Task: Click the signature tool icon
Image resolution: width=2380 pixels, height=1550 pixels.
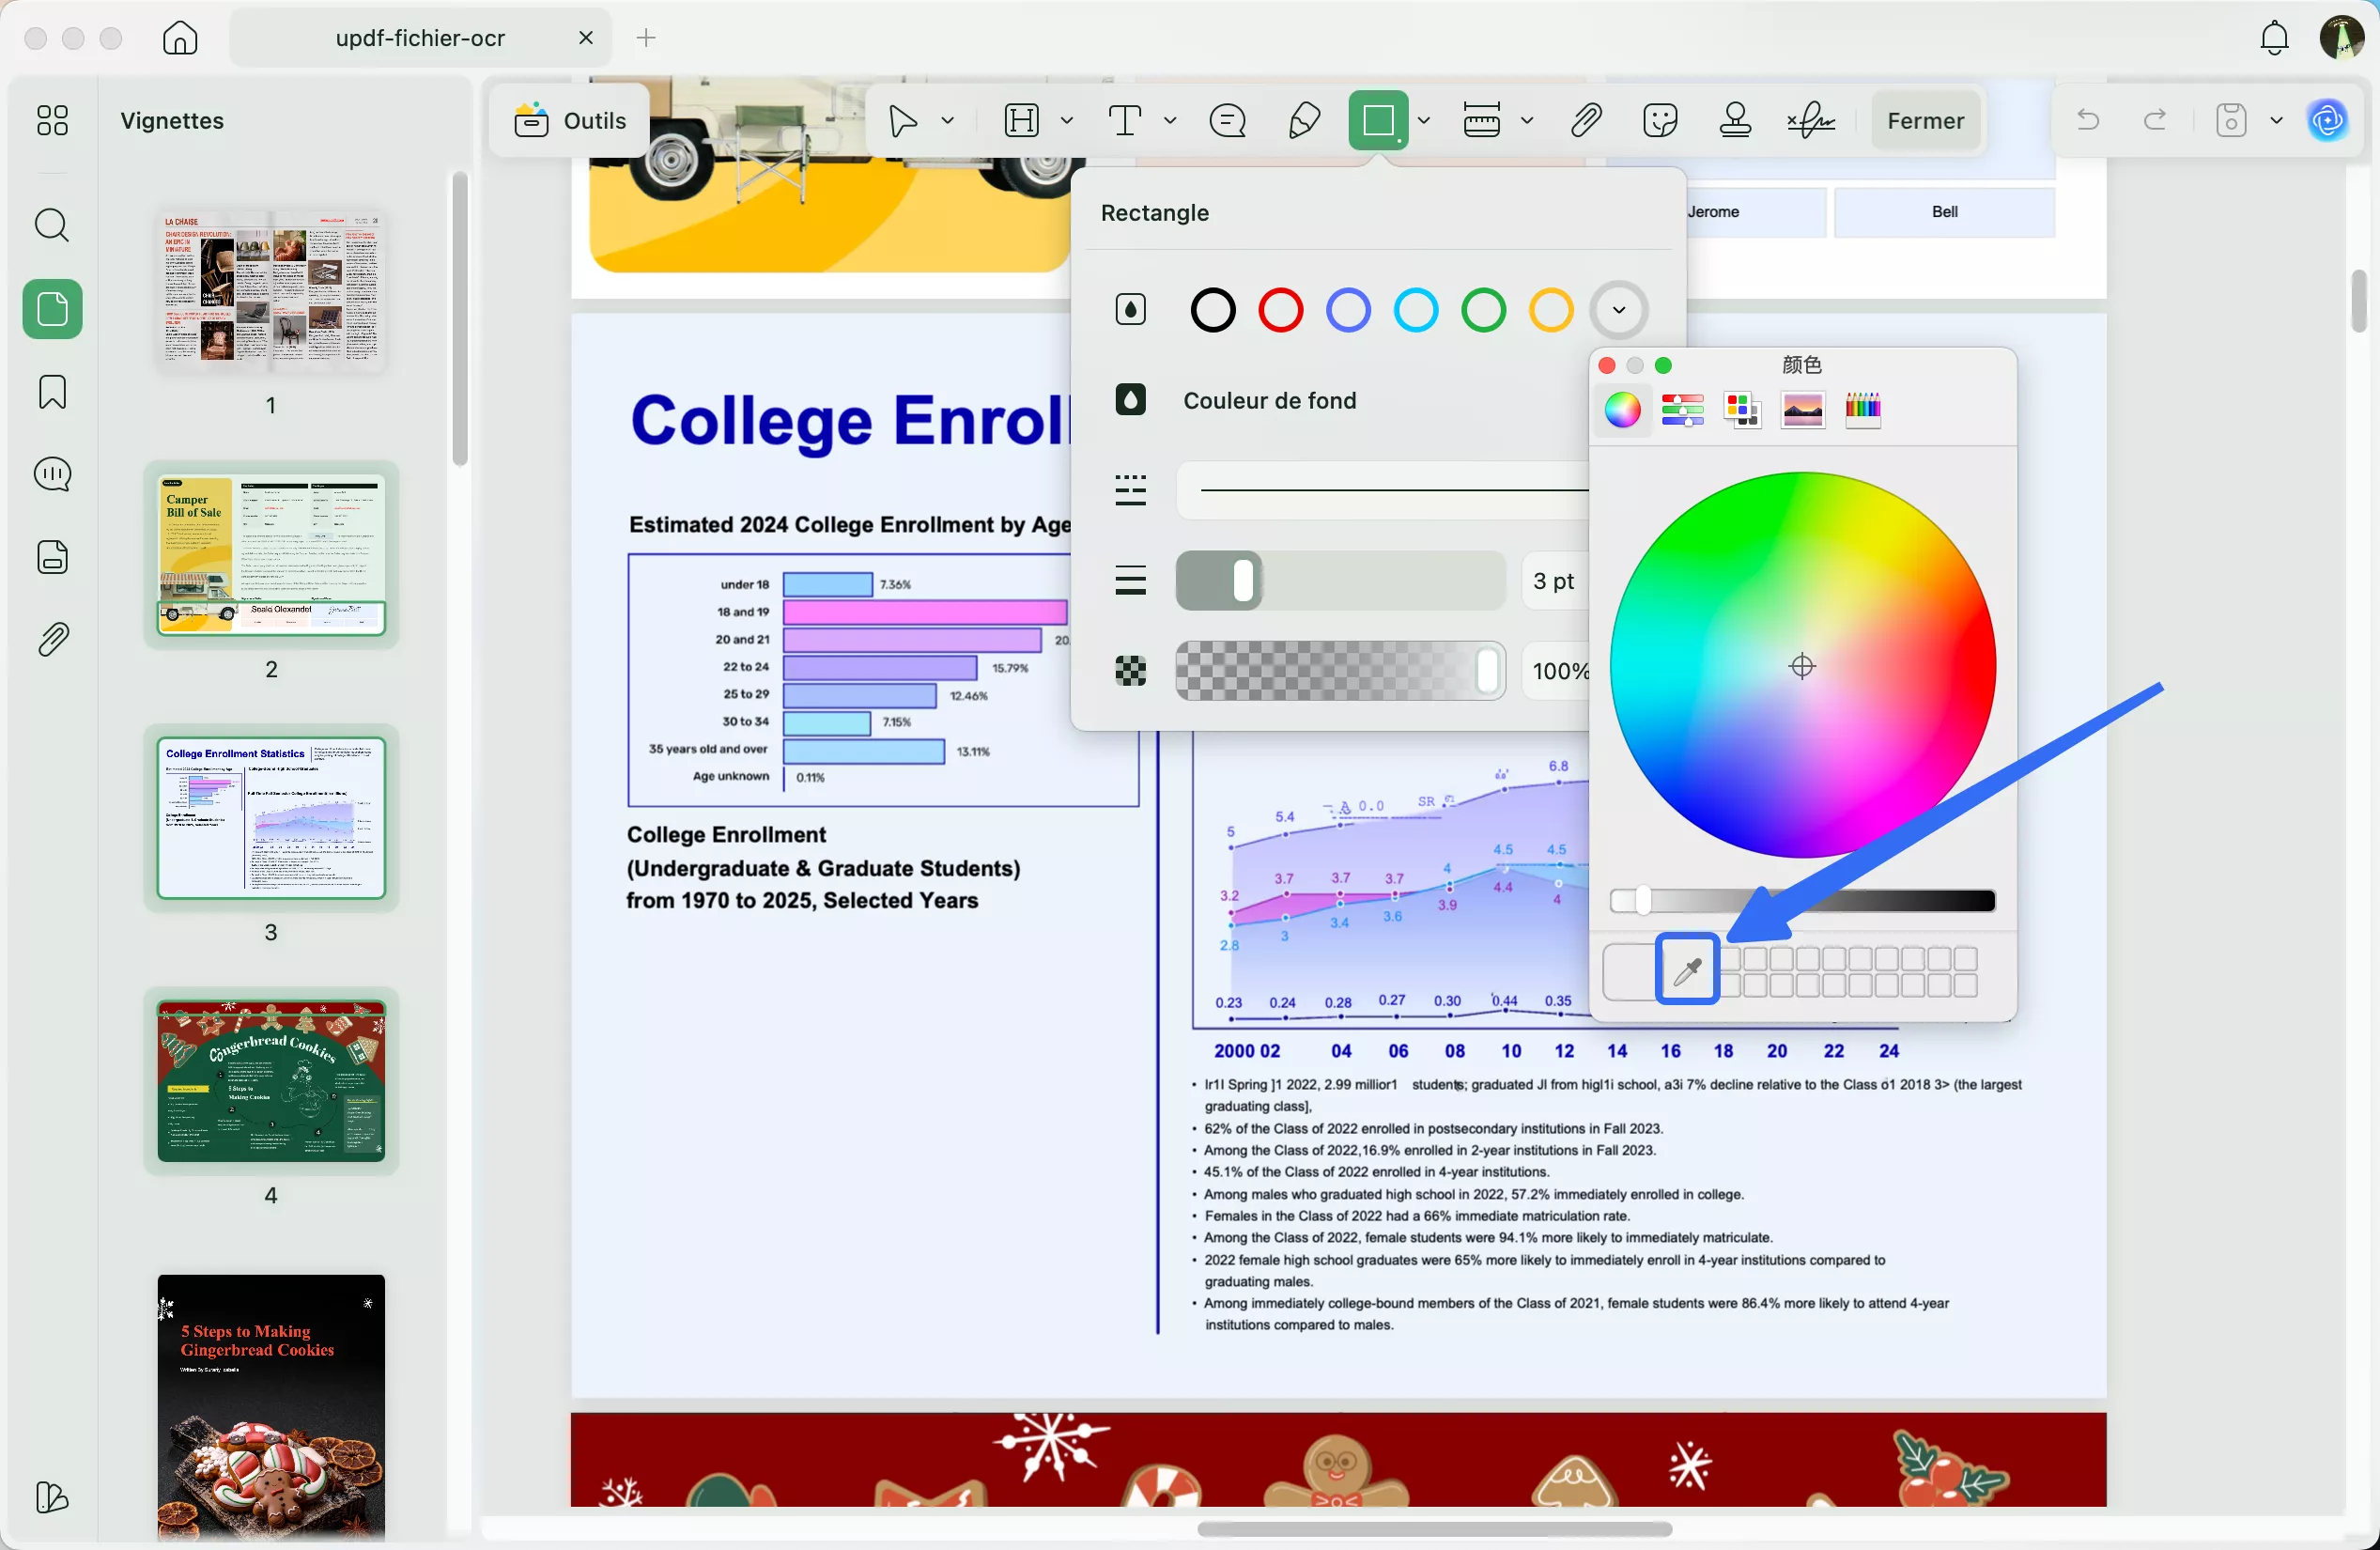Action: pos(1810,121)
